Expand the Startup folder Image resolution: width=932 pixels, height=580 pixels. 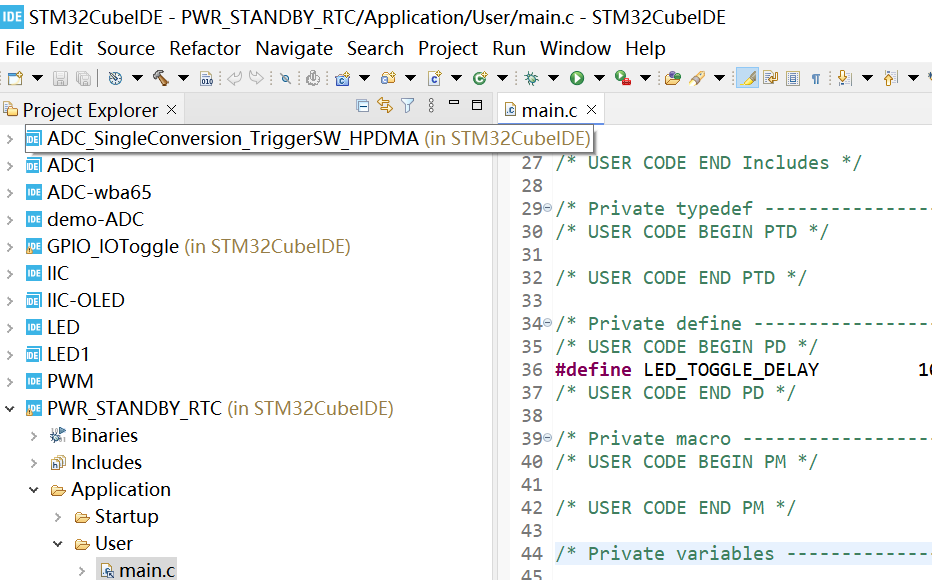[58, 517]
